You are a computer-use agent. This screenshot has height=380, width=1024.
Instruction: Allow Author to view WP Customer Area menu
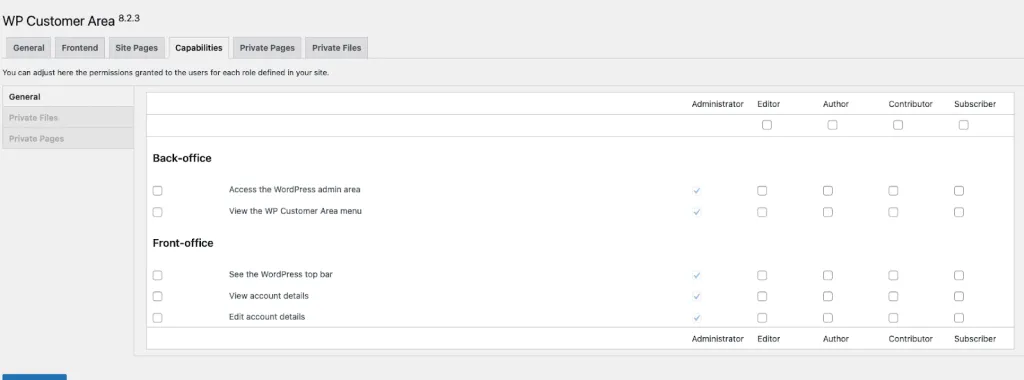tap(827, 212)
